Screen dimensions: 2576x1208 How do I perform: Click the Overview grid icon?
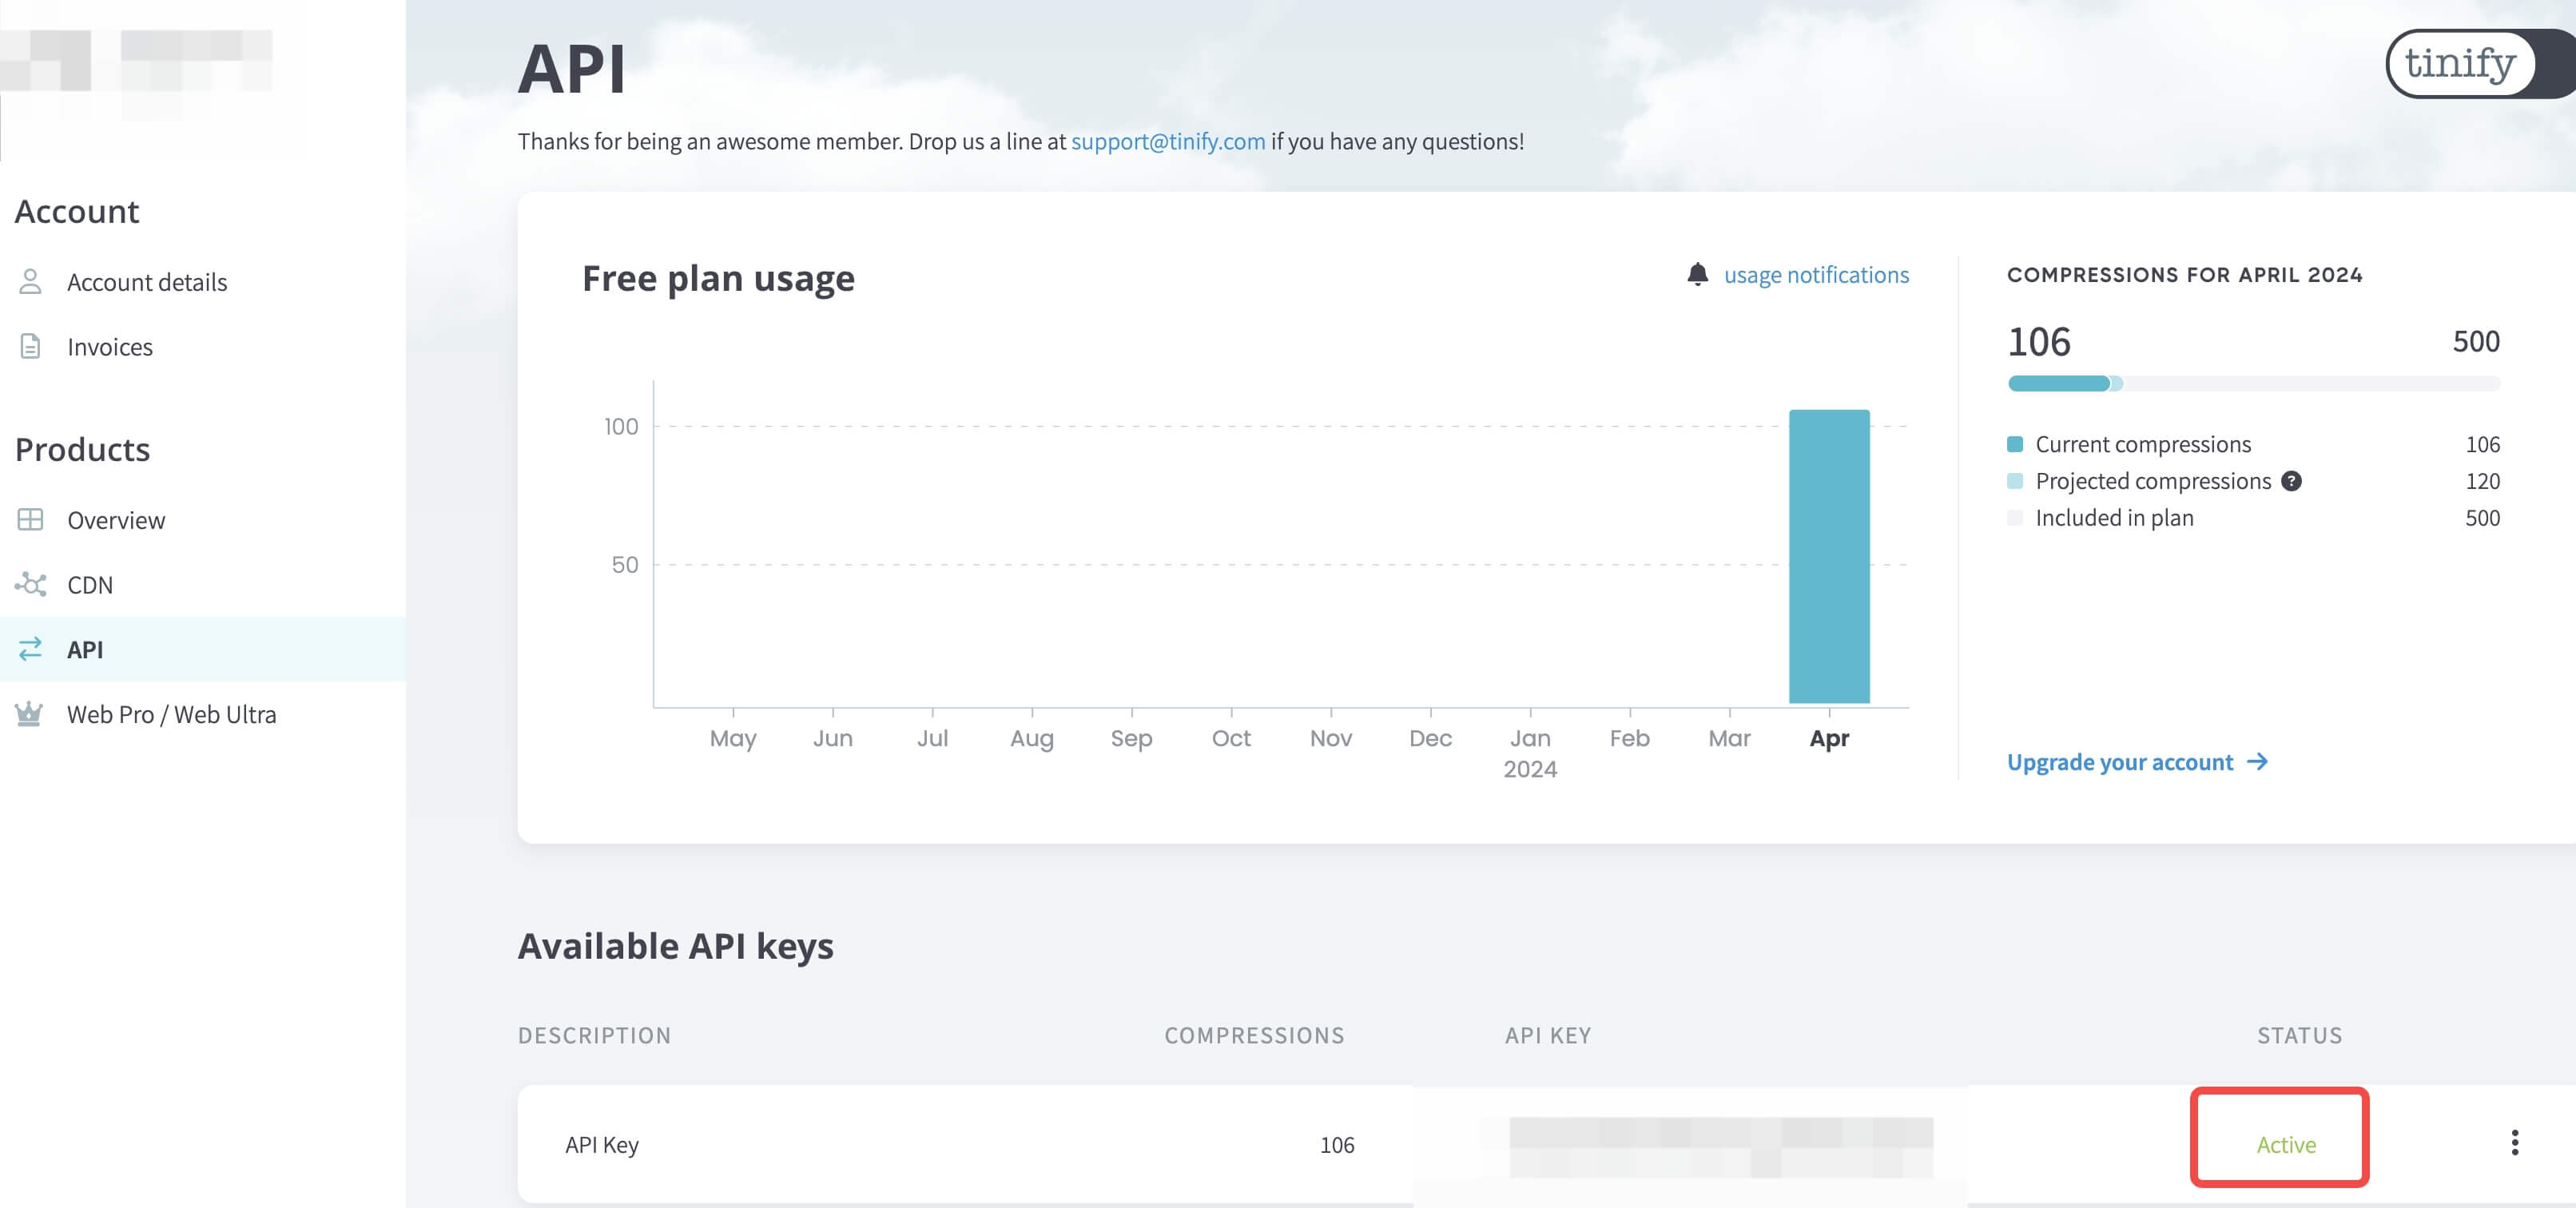point(30,520)
